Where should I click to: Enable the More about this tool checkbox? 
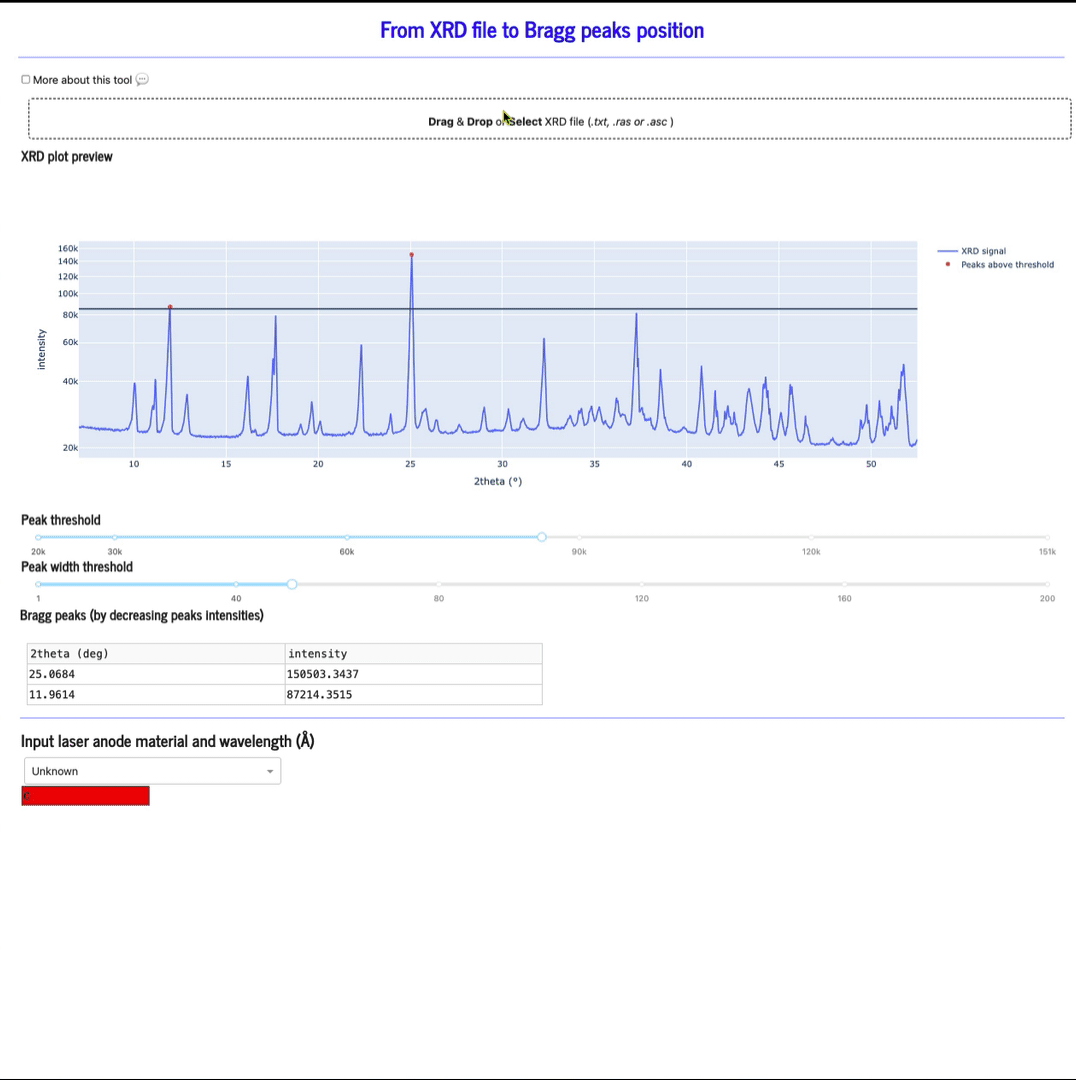pos(26,80)
